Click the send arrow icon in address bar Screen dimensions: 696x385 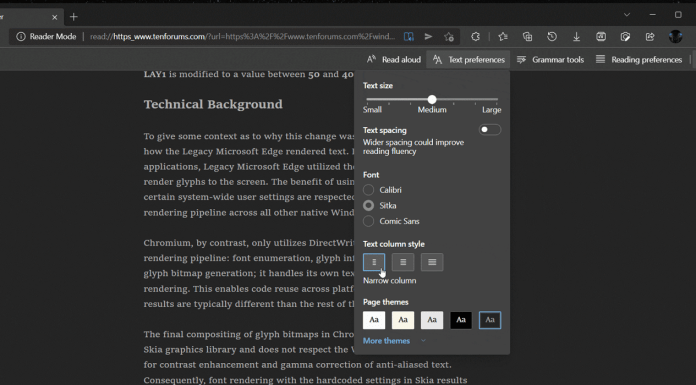(428, 36)
